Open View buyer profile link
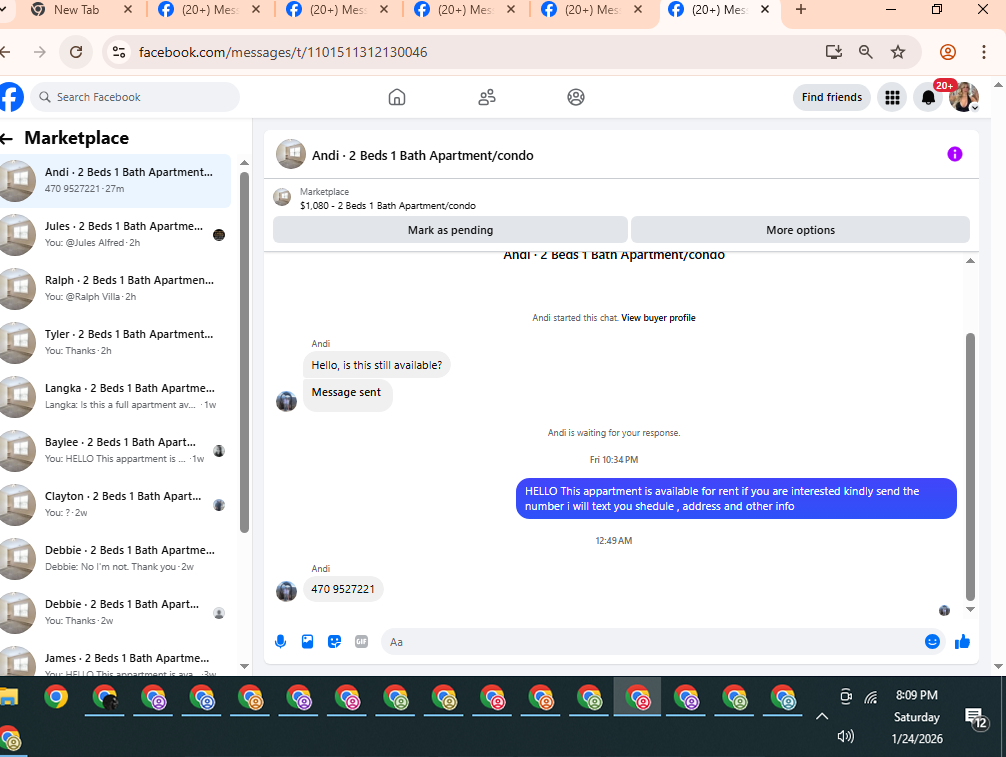The width and height of the screenshot is (1006, 757). [658, 318]
